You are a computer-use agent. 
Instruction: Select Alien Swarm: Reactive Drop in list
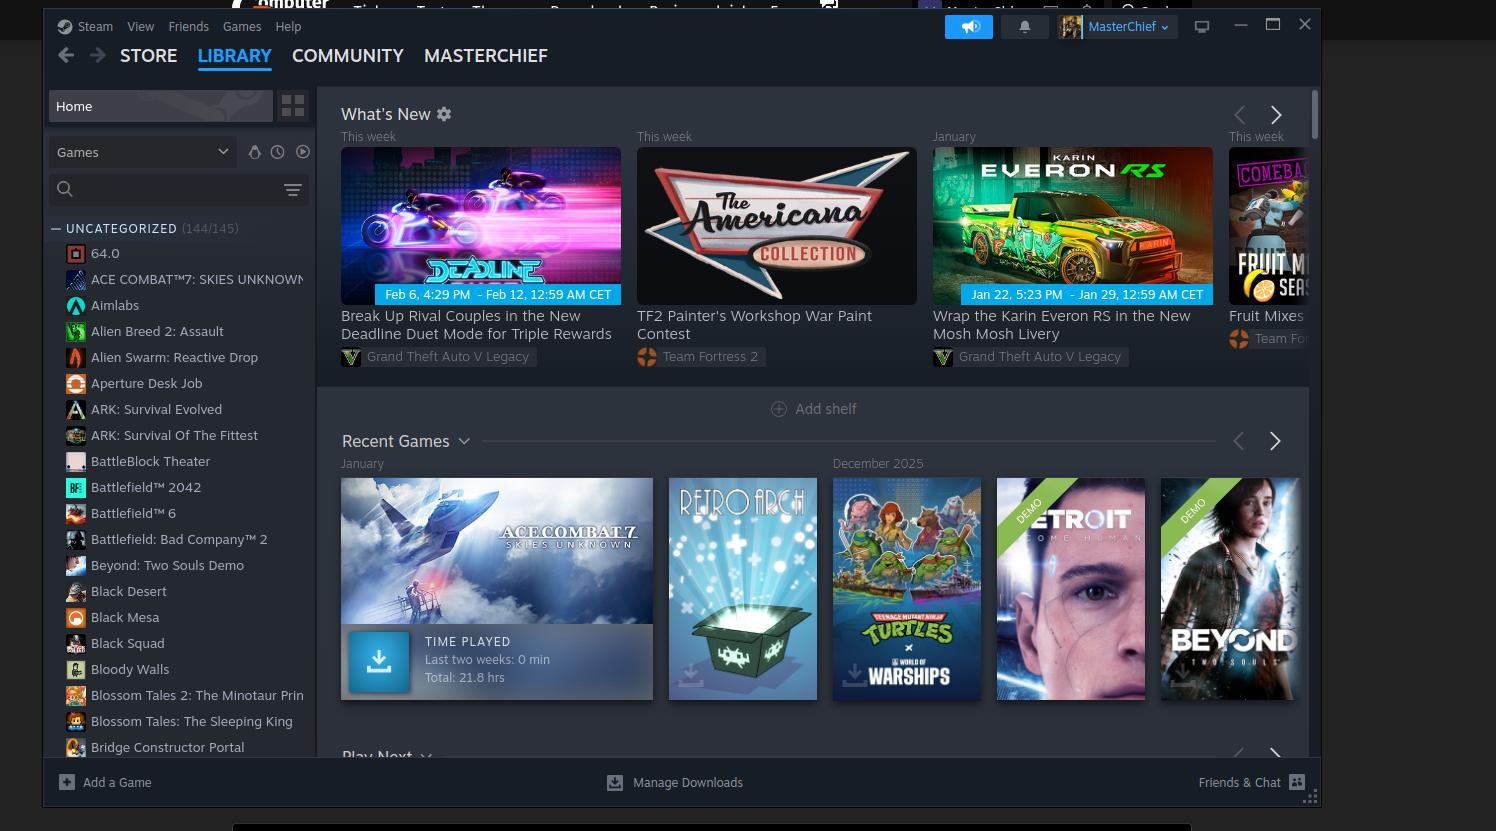click(174, 358)
